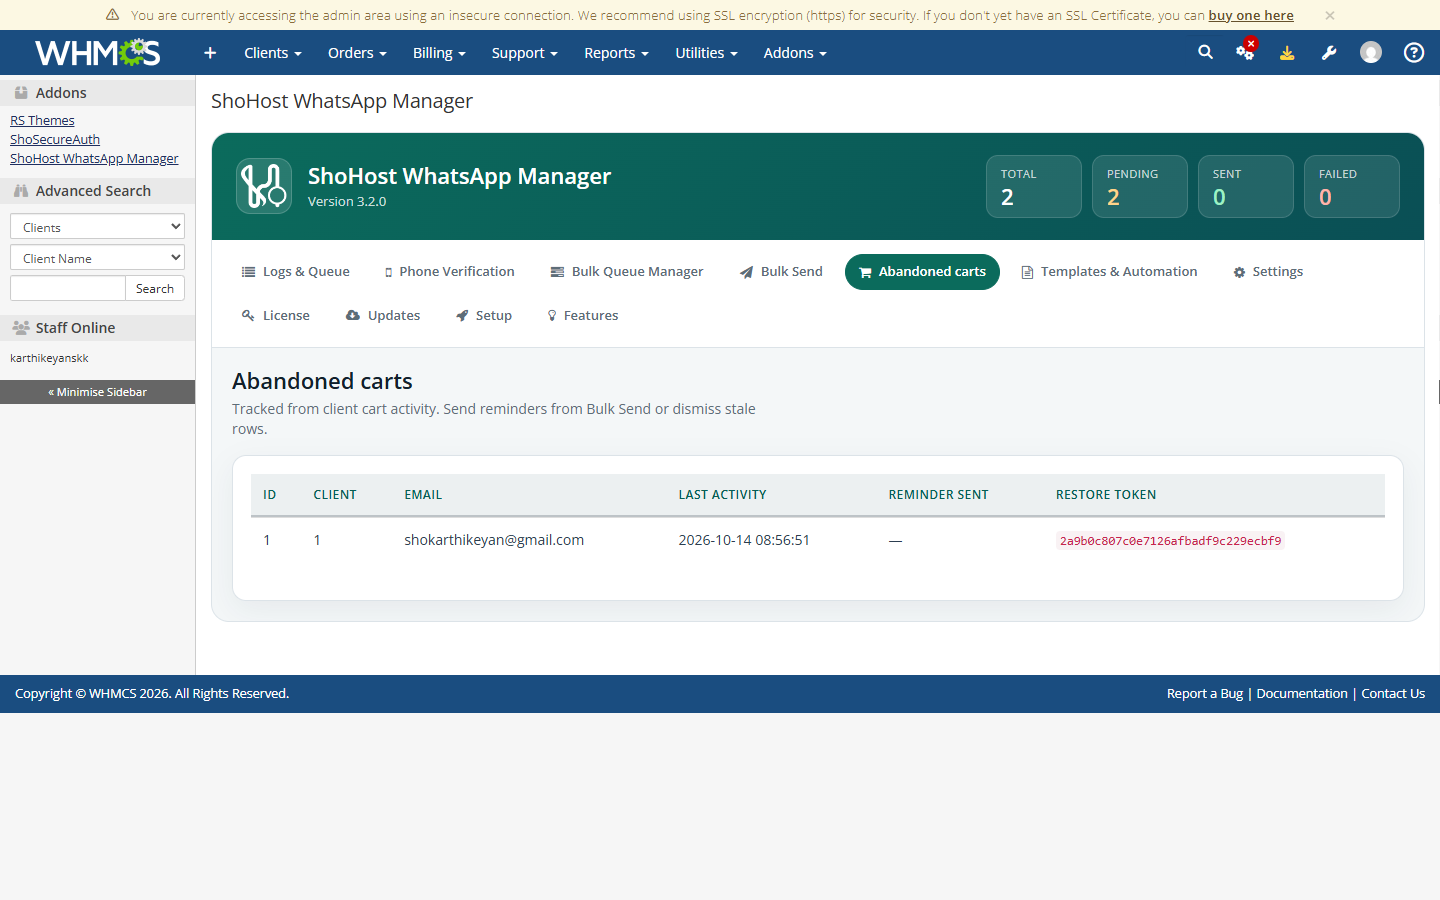Minimise the sidebar
Viewport: 1440px width, 900px height.
(97, 392)
